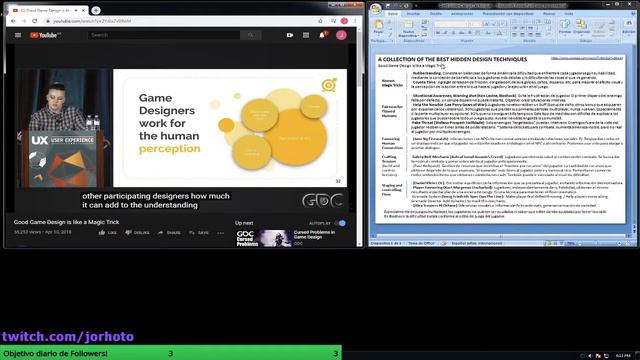This screenshot has width=640, height=360.
Task: Click Nueva diapositiva to add a slide
Action: click(x=408, y=29)
